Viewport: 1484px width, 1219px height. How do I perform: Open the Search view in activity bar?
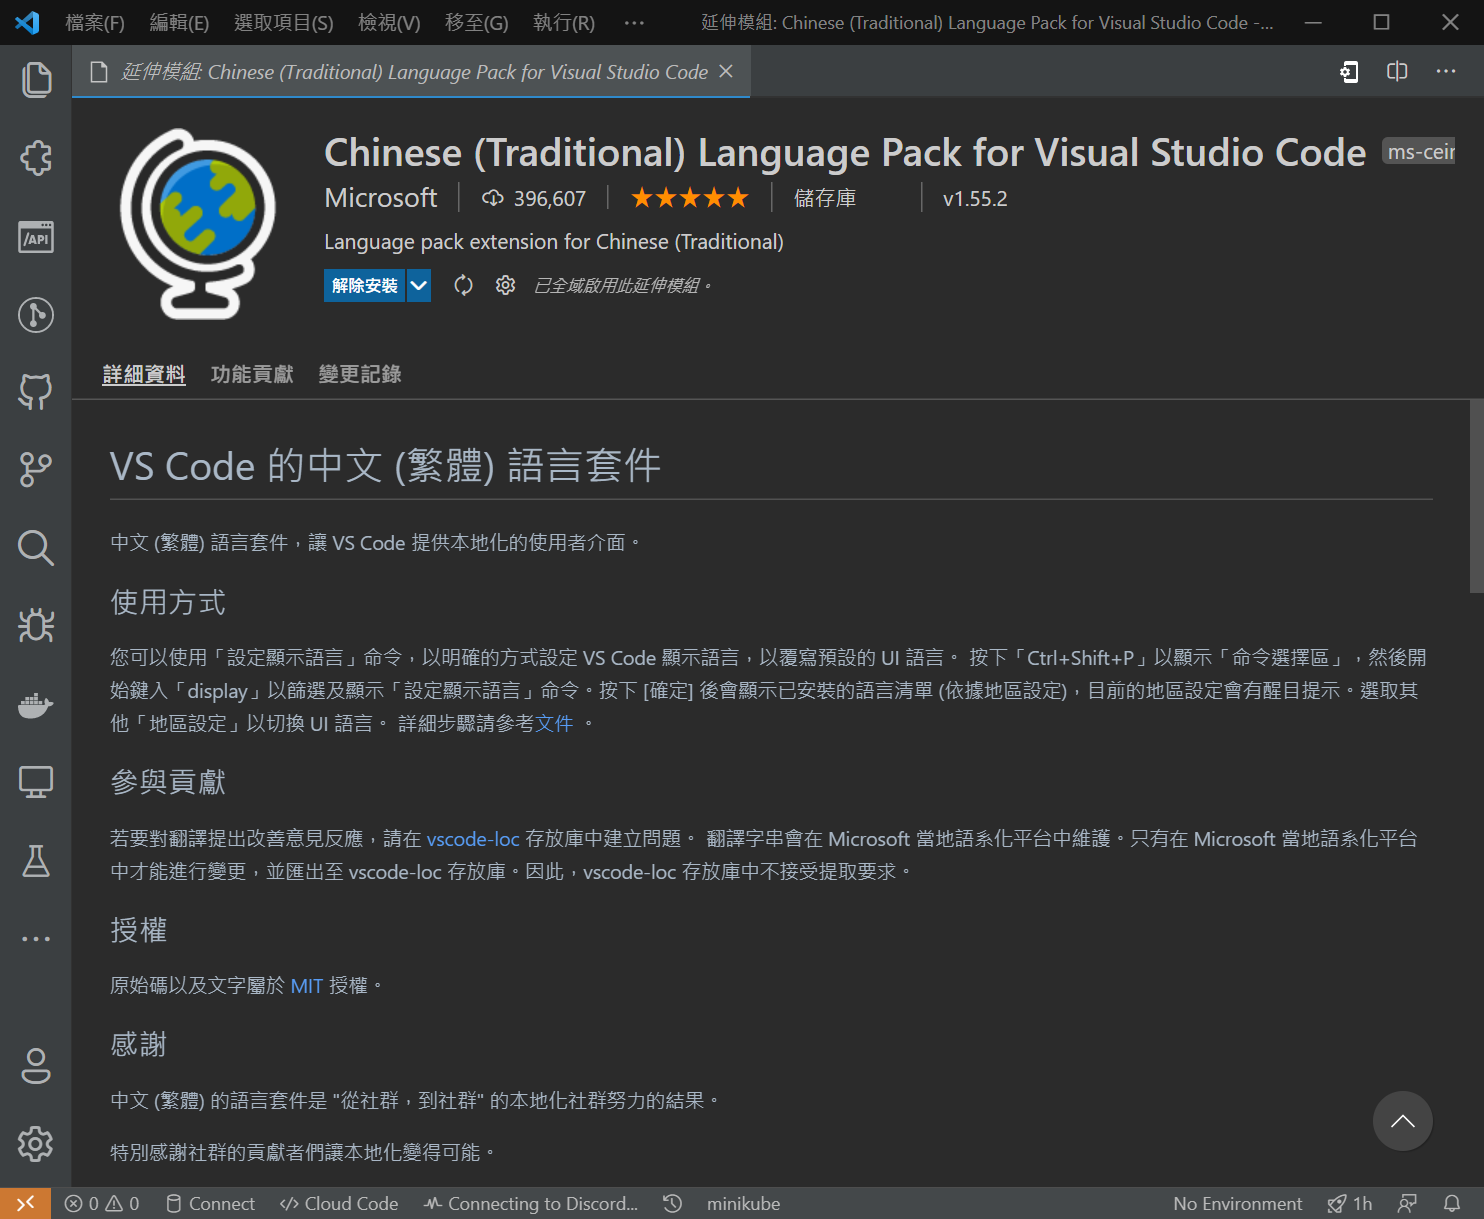click(x=36, y=548)
